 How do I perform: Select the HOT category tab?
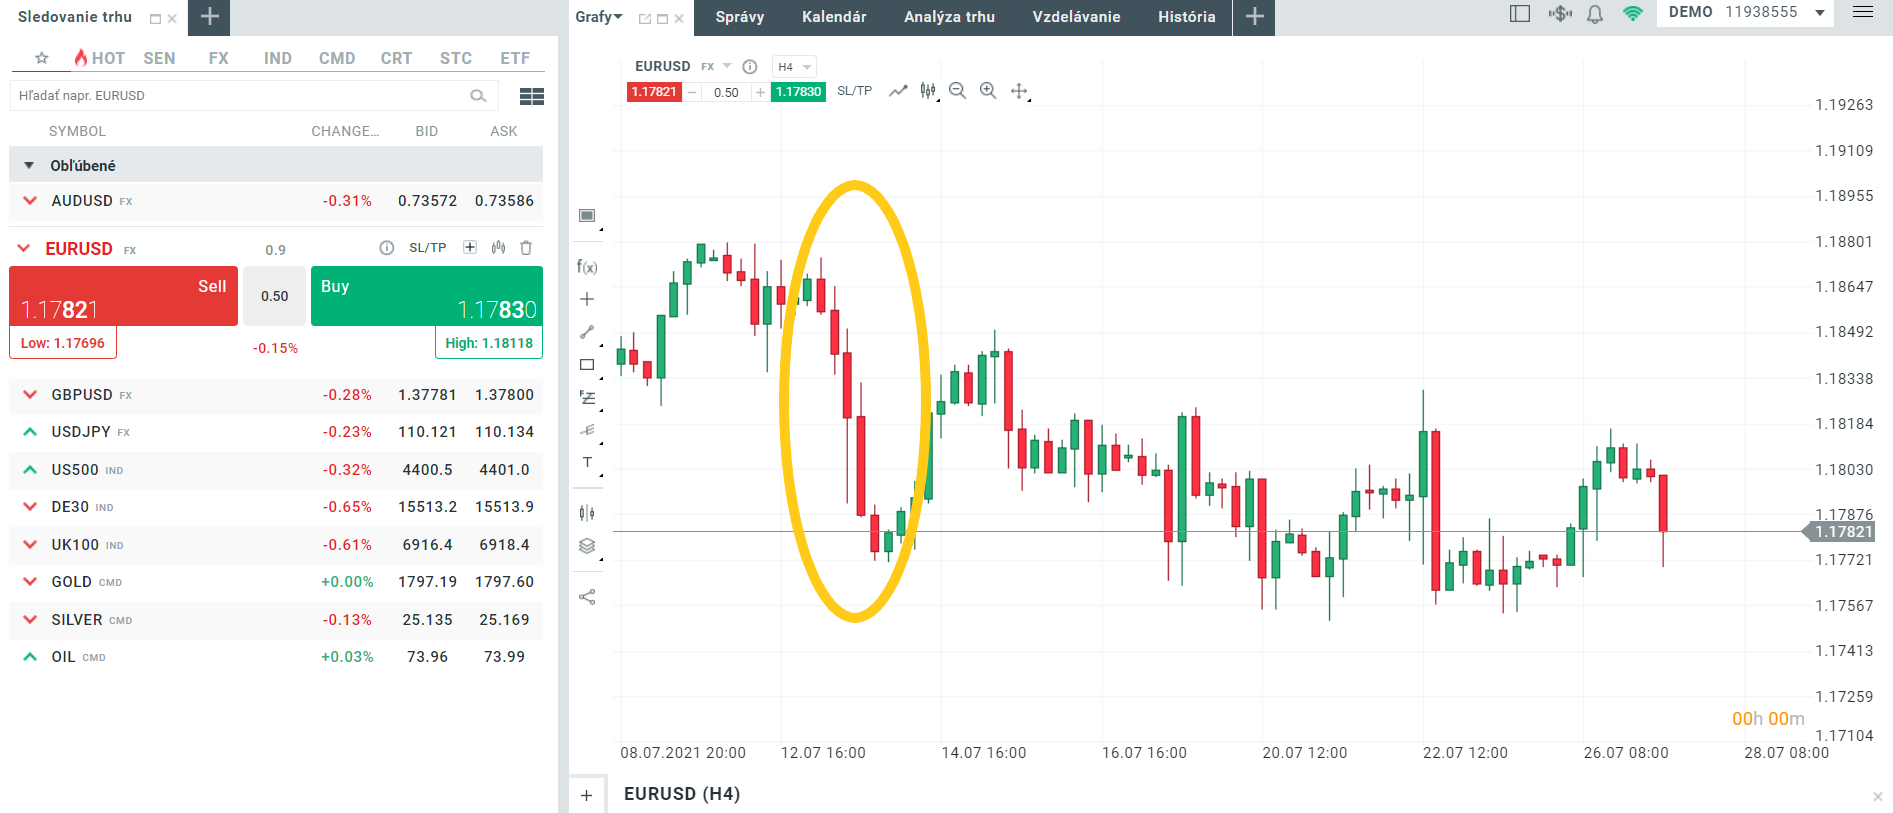pyautogui.click(x=100, y=58)
